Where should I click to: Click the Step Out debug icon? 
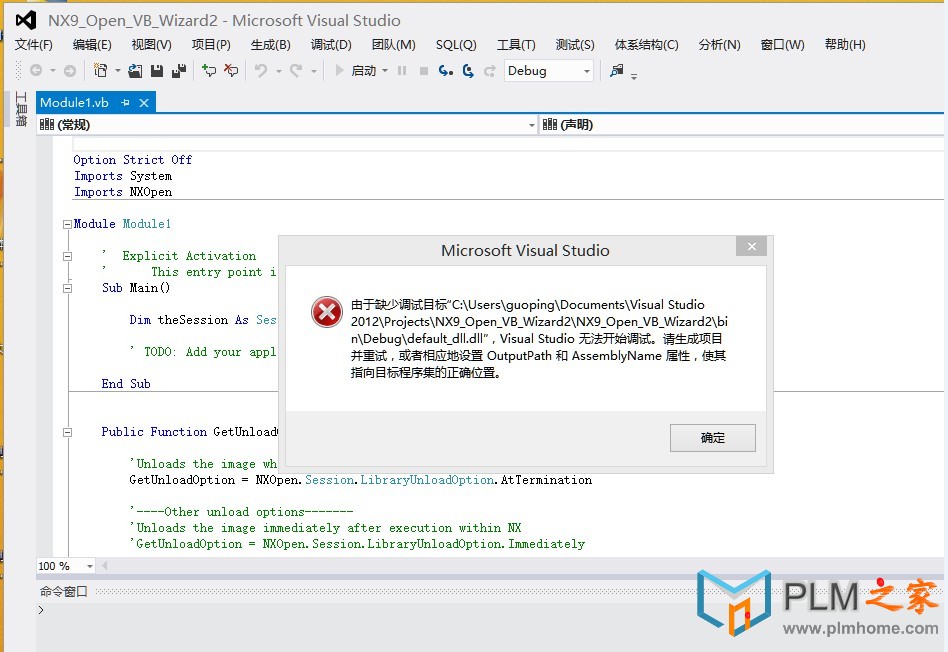490,71
